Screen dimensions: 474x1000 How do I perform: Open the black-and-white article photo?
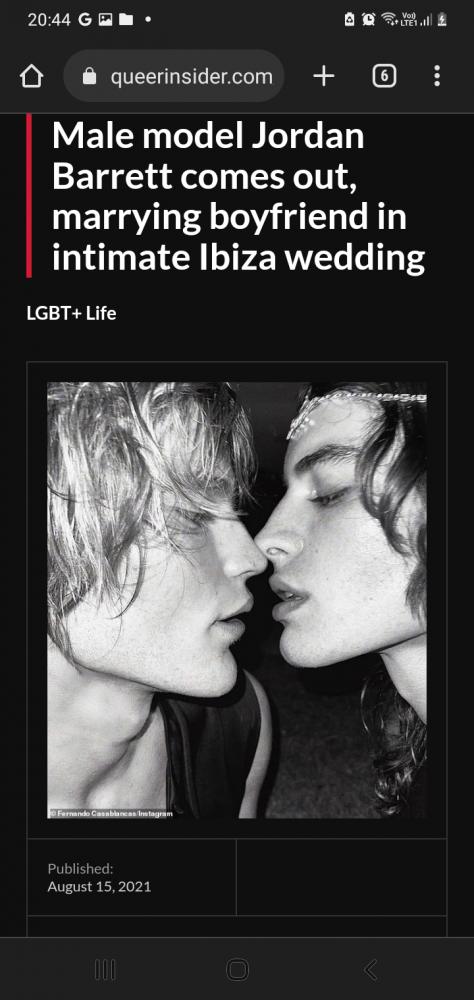[237, 599]
